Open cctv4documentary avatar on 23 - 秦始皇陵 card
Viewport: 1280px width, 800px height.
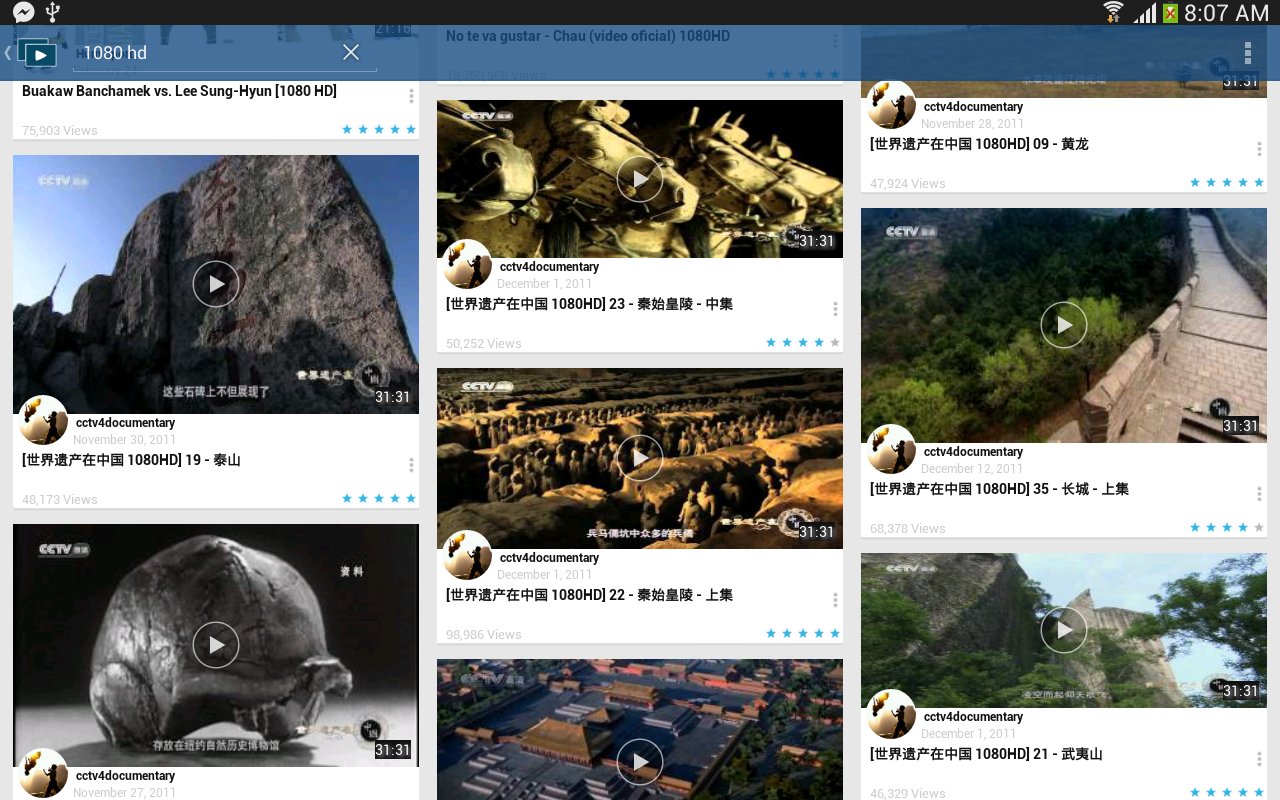coord(467,264)
